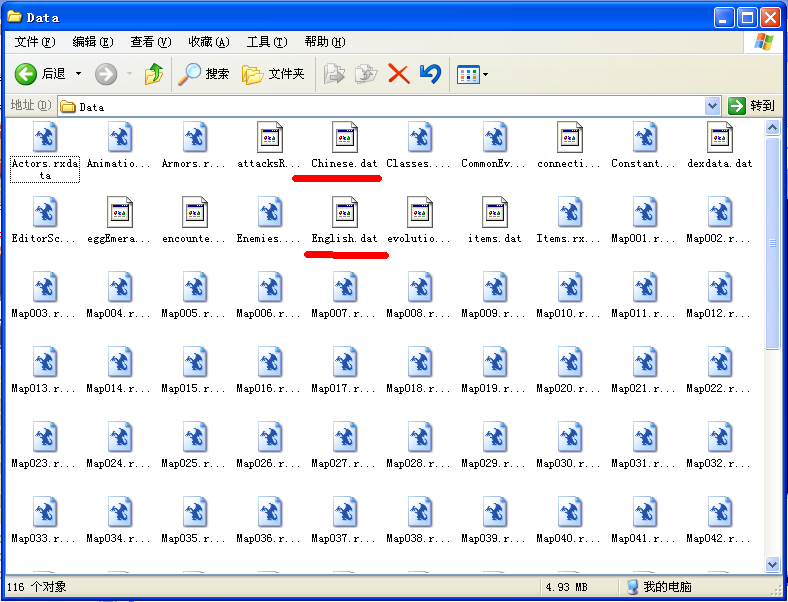The width and height of the screenshot is (788, 602).
Task: Click the Map012.r... file name text
Action: point(718,314)
